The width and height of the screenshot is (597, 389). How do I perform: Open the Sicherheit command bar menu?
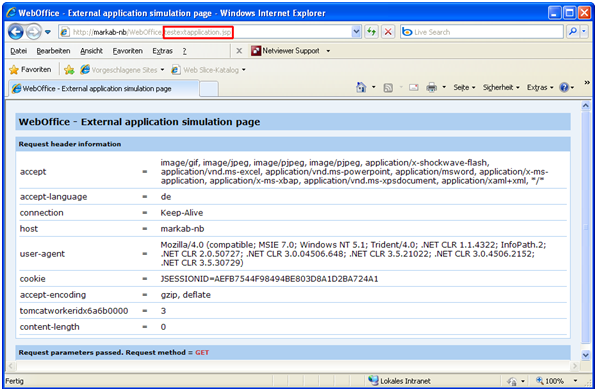501,88
